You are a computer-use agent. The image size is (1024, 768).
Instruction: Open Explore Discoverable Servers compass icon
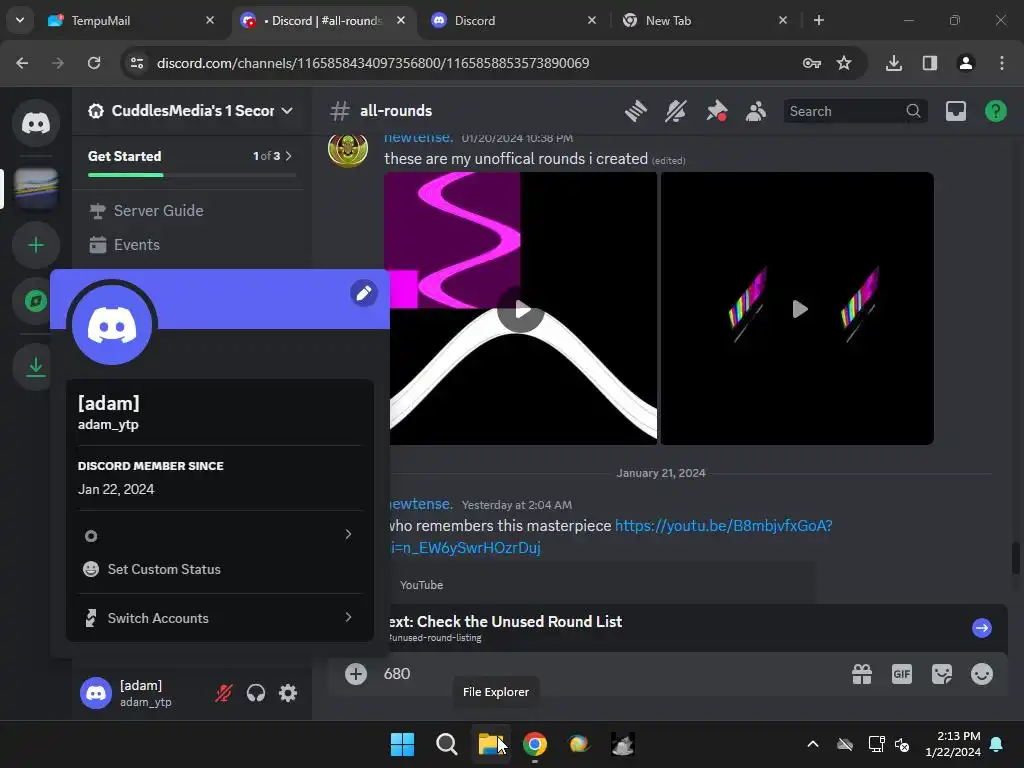point(36,301)
